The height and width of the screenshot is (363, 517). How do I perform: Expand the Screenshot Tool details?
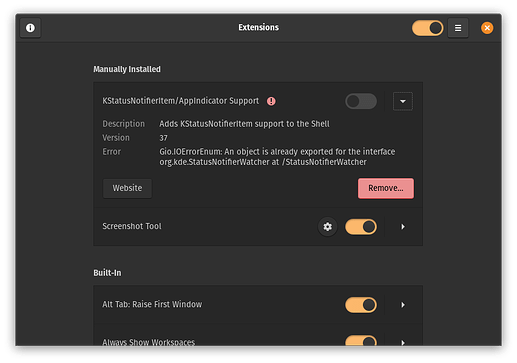tap(403, 227)
